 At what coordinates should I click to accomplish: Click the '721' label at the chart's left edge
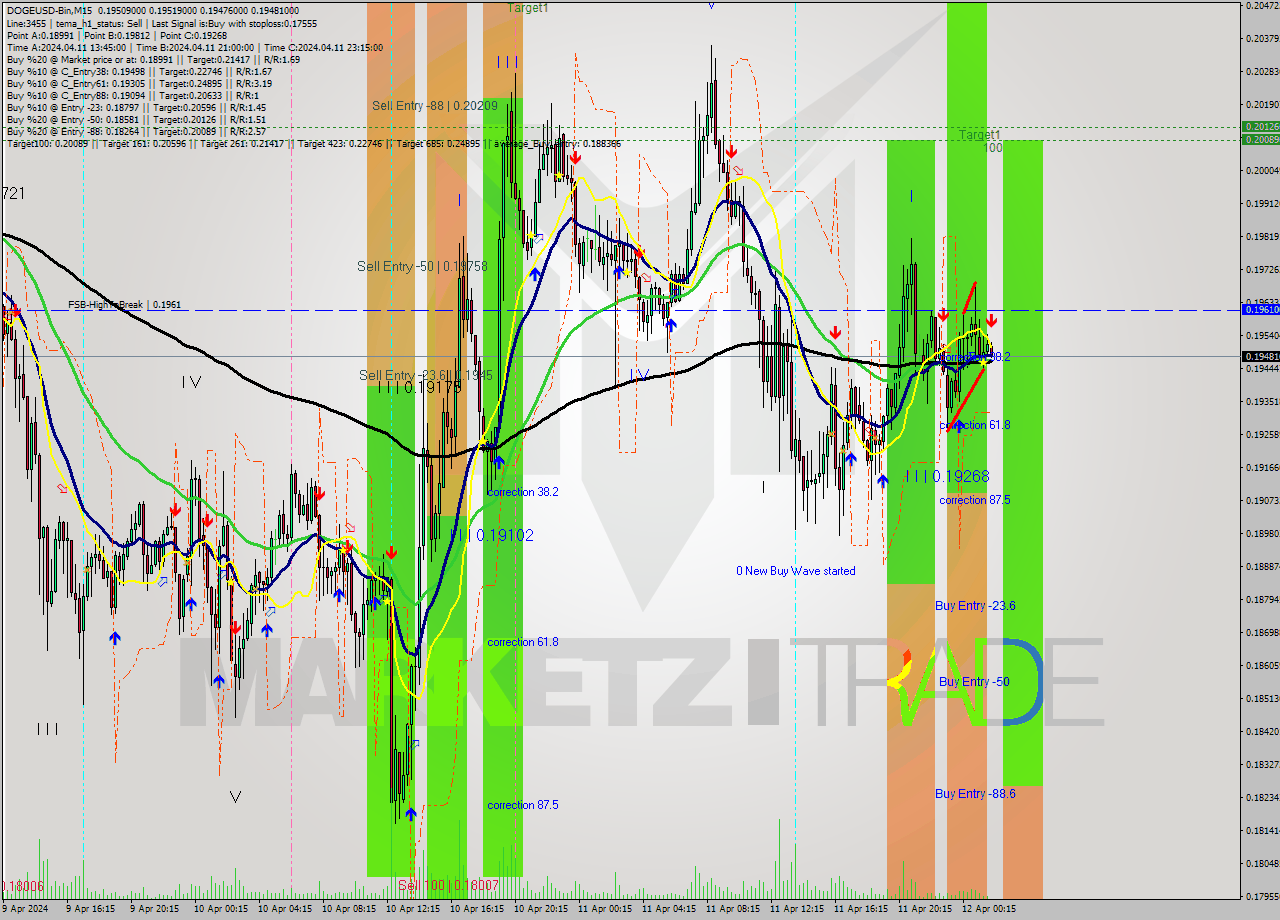point(13,192)
